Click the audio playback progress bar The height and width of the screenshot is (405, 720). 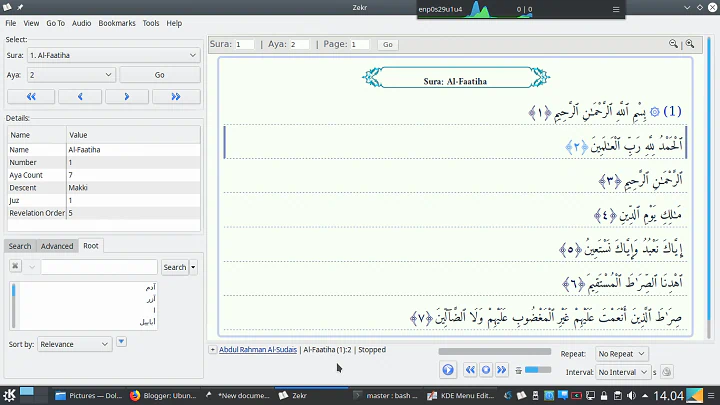click(495, 351)
